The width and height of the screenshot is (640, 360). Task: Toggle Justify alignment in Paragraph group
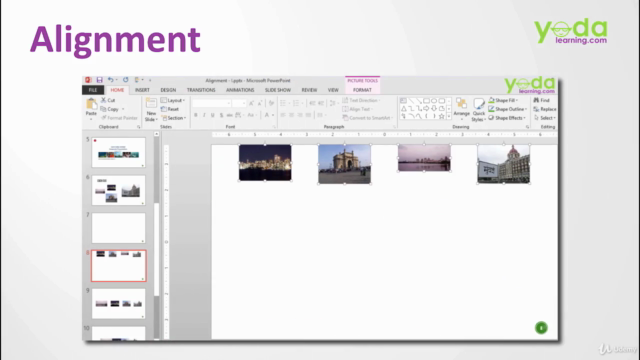point(309,115)
